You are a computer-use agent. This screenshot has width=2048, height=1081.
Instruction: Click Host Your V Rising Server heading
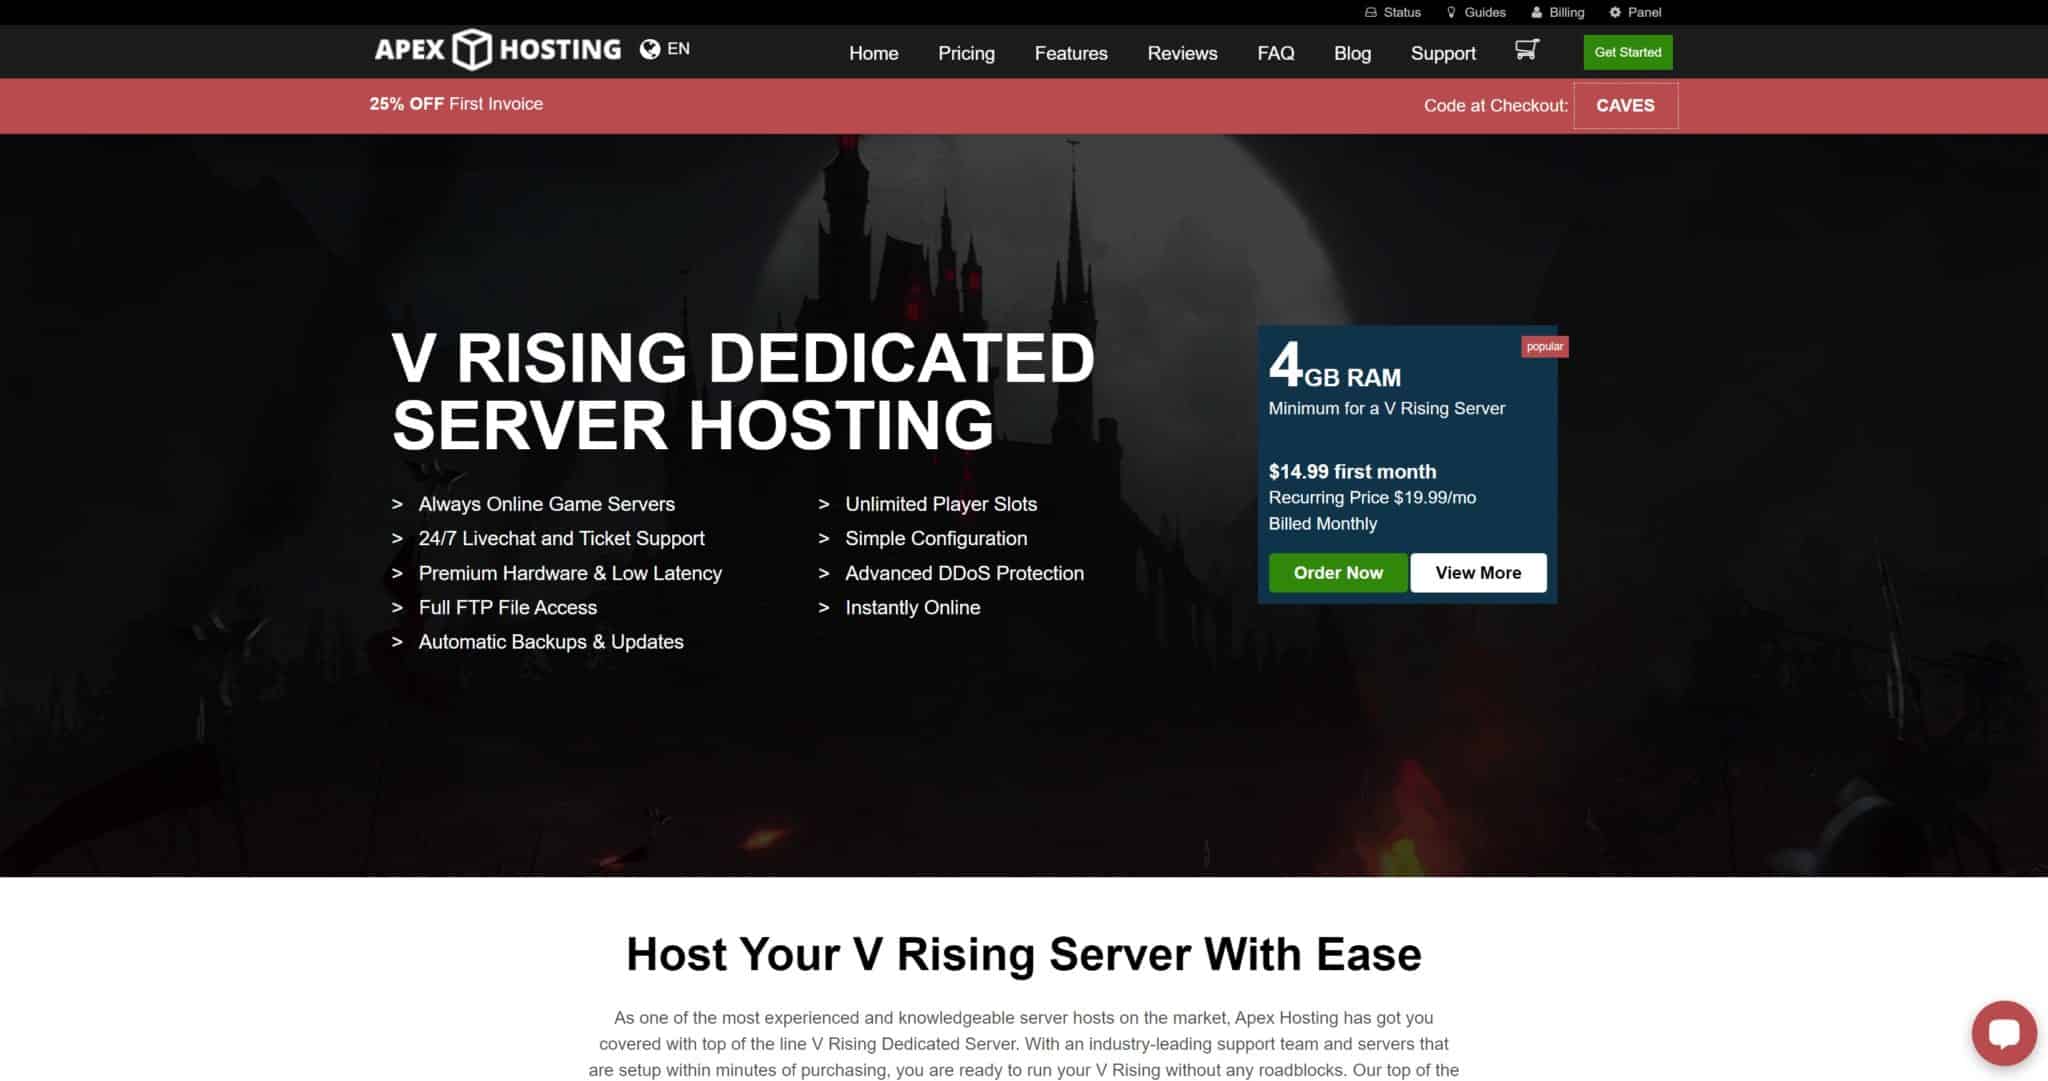pyautogui.click(x=1024, y=954)
